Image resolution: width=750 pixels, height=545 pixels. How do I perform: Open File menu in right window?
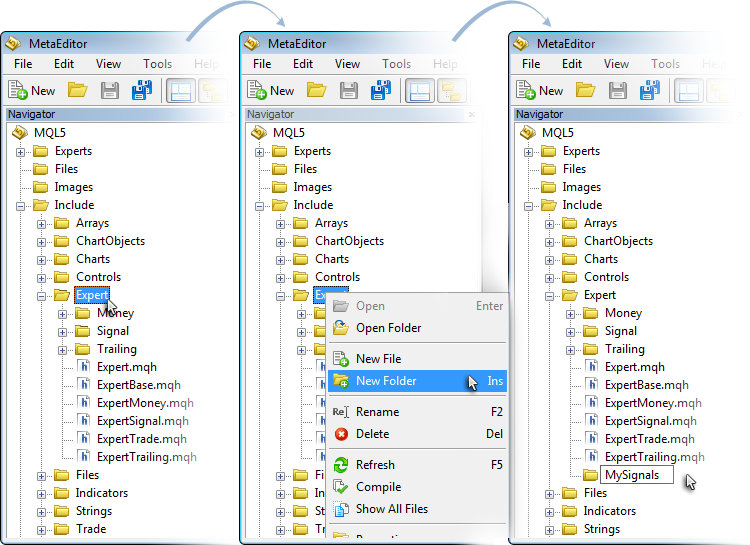click(531, 64)
